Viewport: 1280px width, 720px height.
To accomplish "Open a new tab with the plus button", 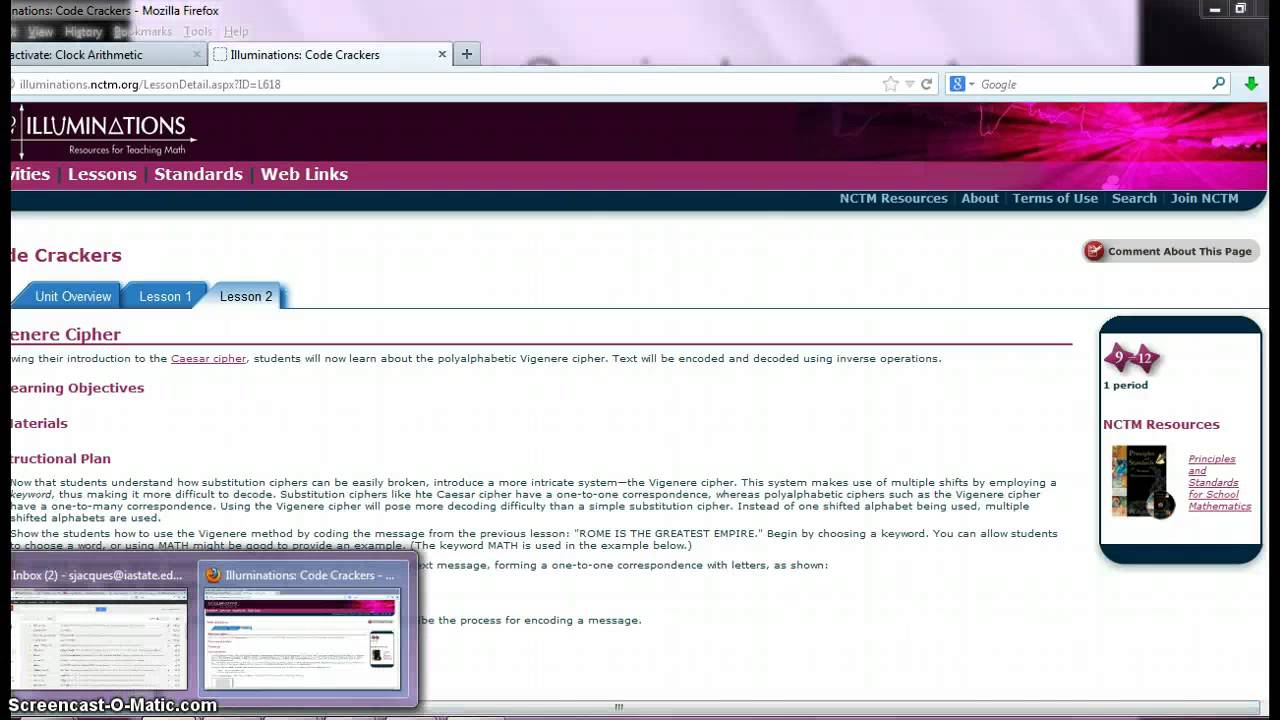I will [x=467, y=54].
